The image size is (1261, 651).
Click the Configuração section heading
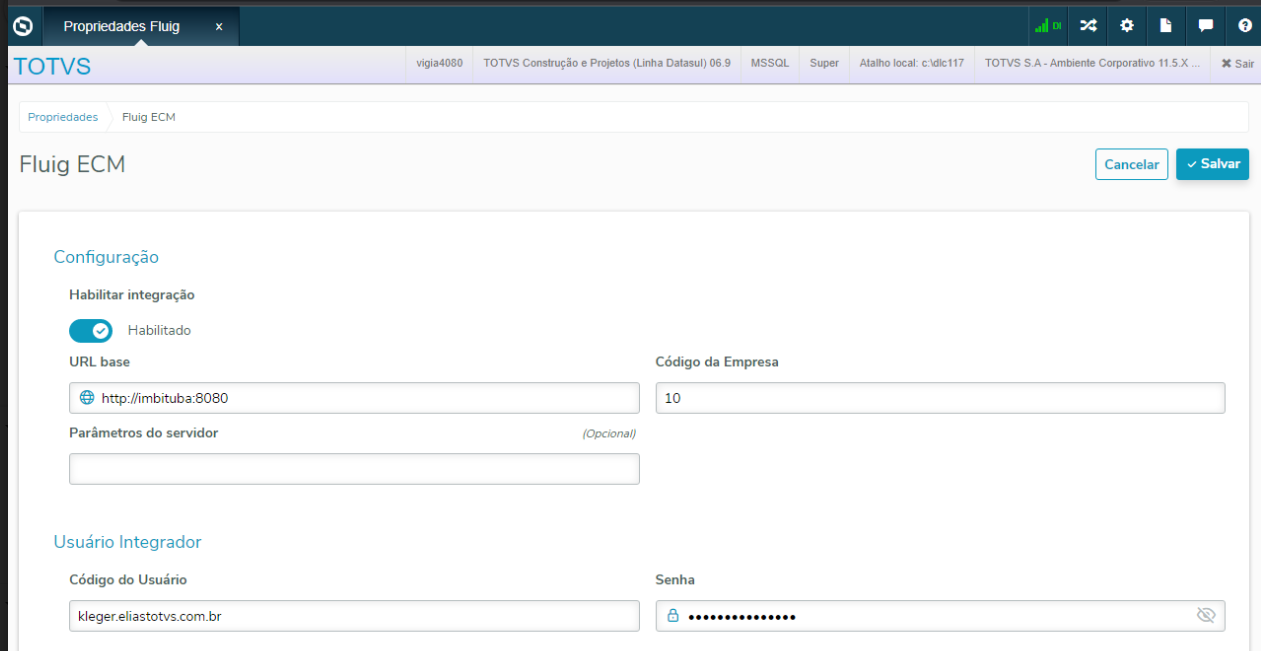pos(106,257)
